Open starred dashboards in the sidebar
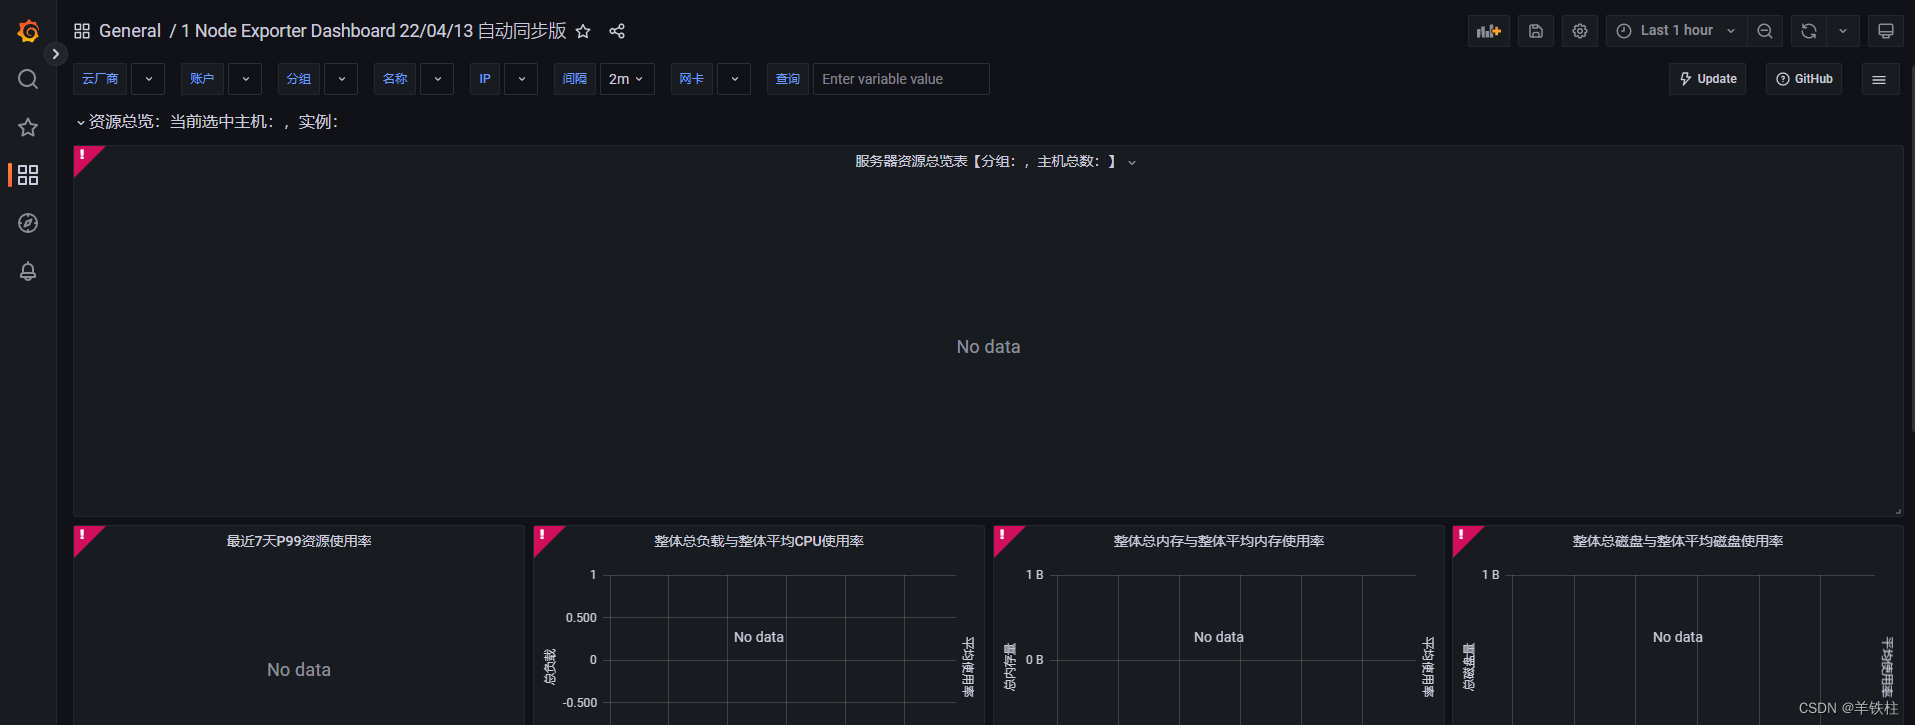 [28, 127]
